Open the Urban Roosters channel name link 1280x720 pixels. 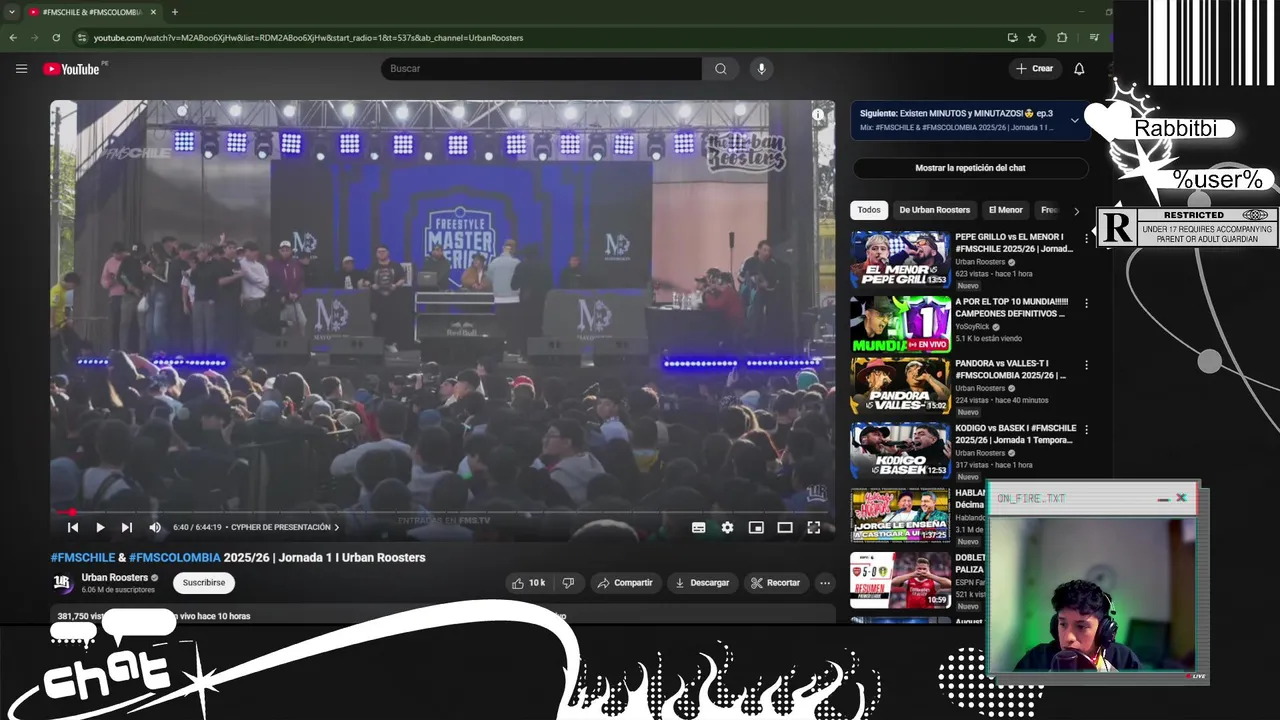point(115,577)
